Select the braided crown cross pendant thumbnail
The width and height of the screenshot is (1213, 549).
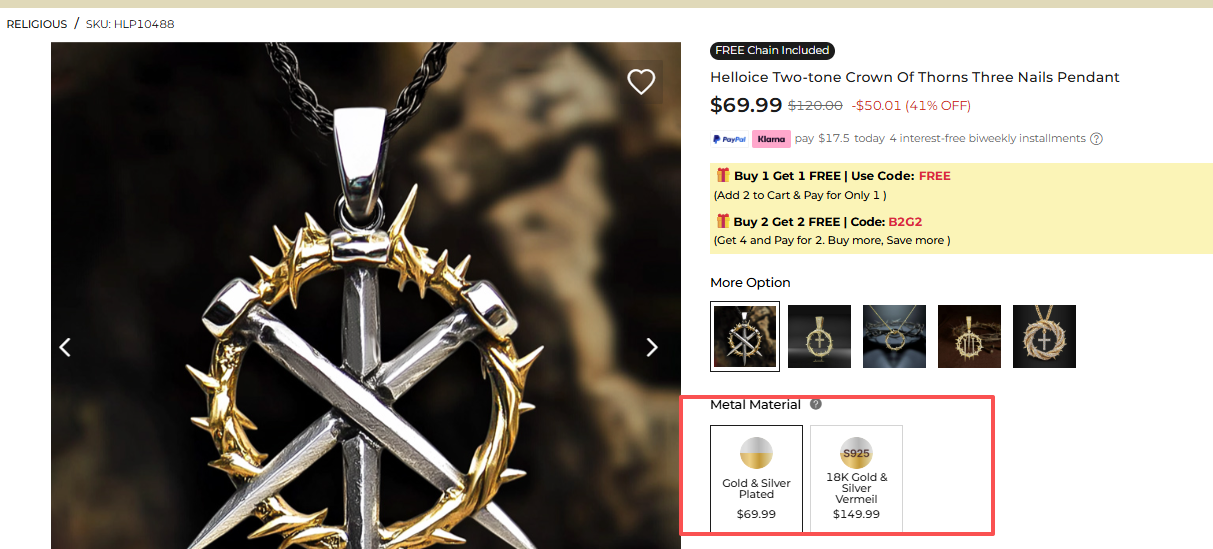[x=1044, y=336]
